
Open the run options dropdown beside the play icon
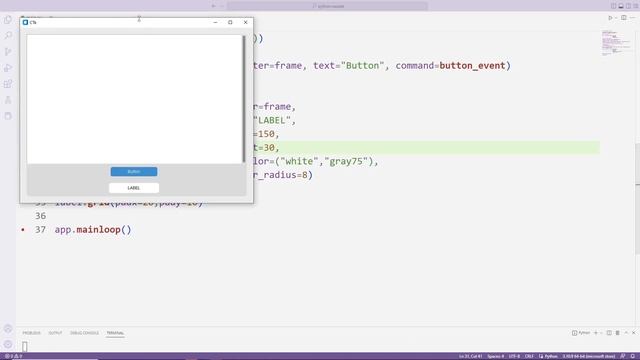[x=616, y=18]
